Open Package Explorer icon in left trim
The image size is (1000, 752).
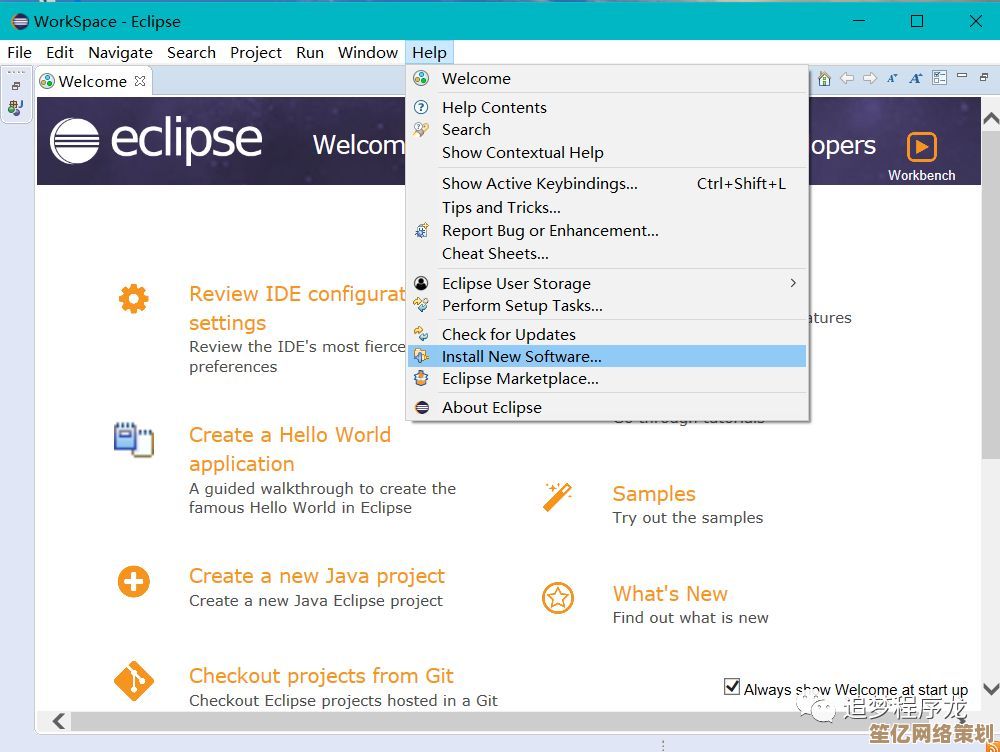(15, 108)
